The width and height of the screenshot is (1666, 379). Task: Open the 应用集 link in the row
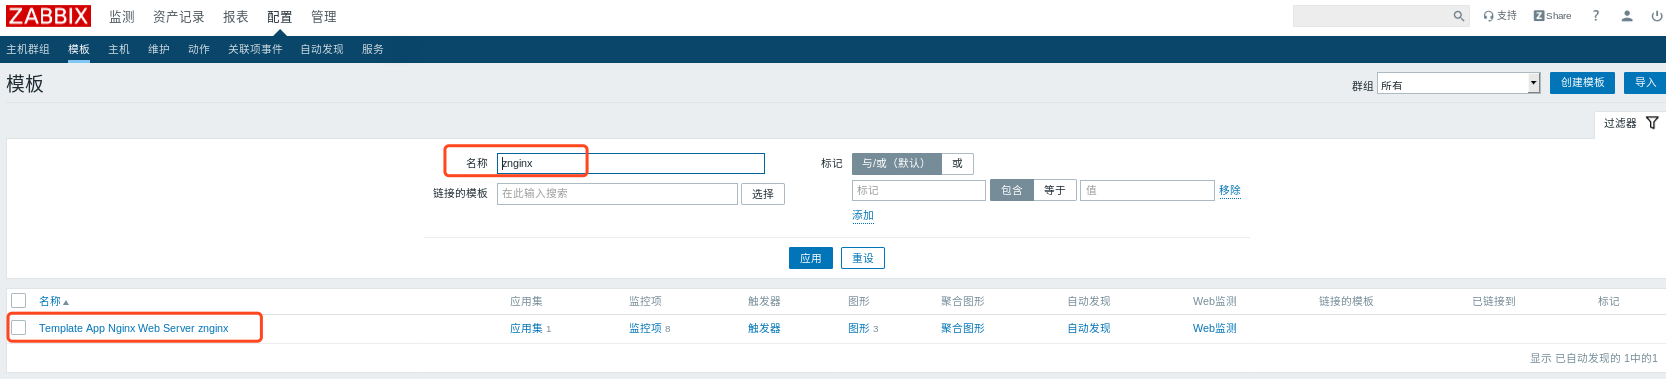526,328
